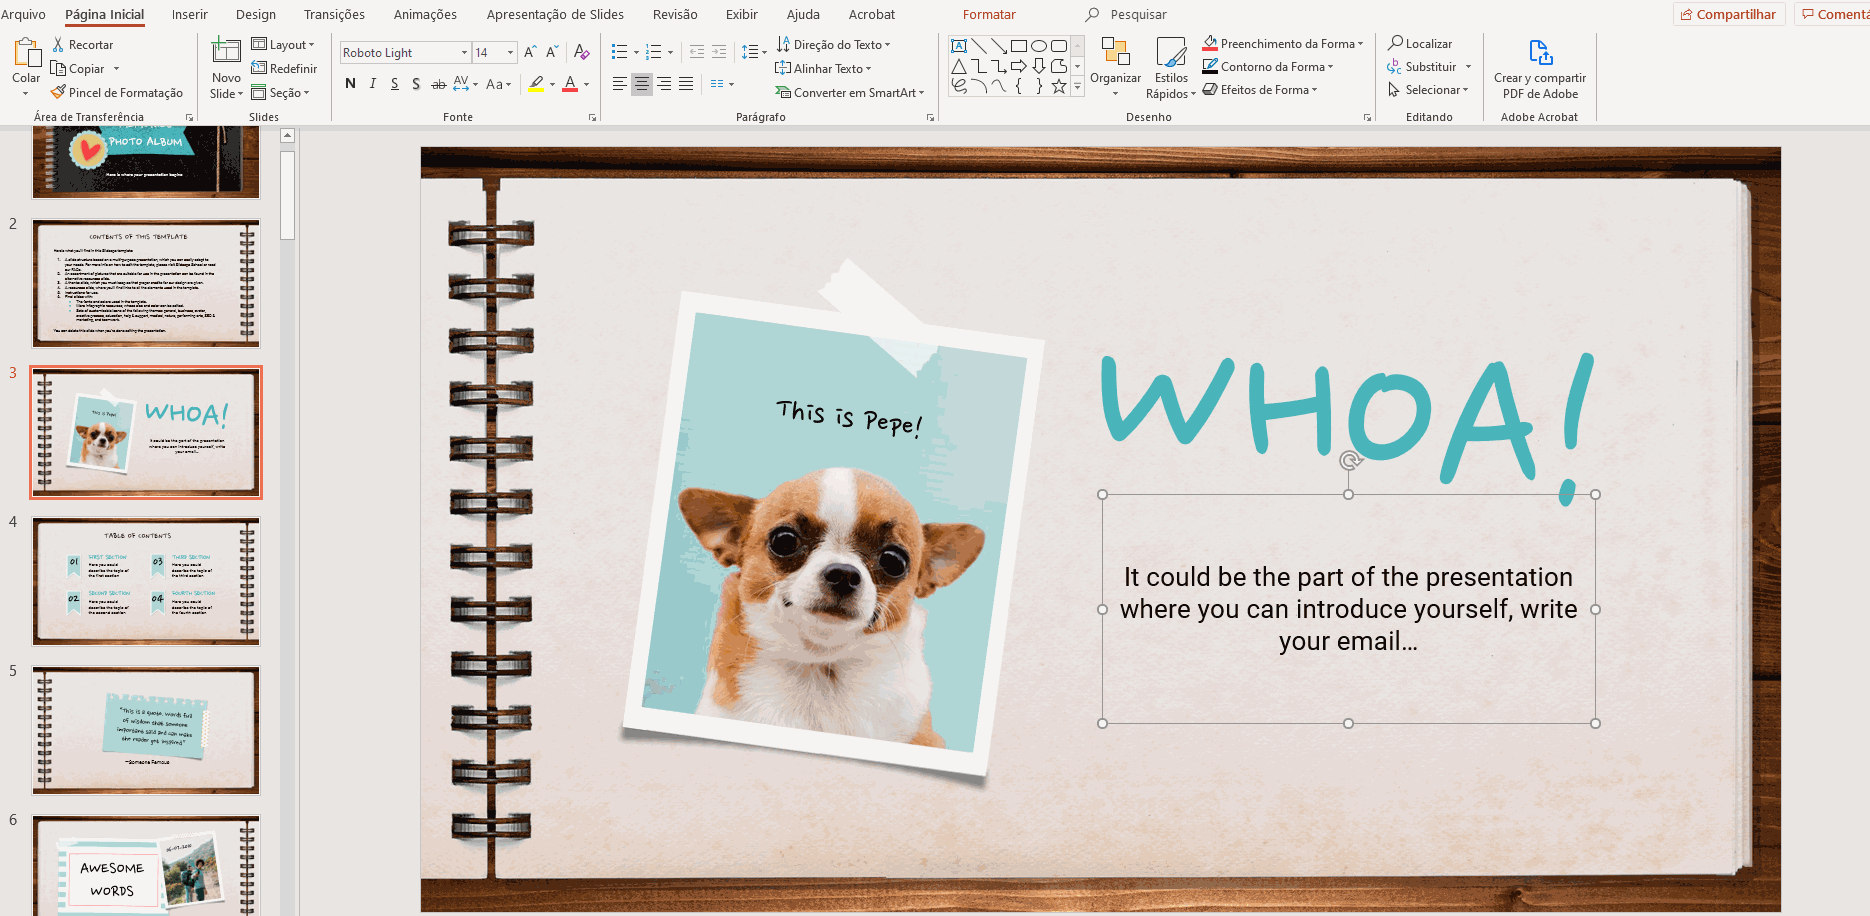Open the Arquivo menu

coord(23,15)
